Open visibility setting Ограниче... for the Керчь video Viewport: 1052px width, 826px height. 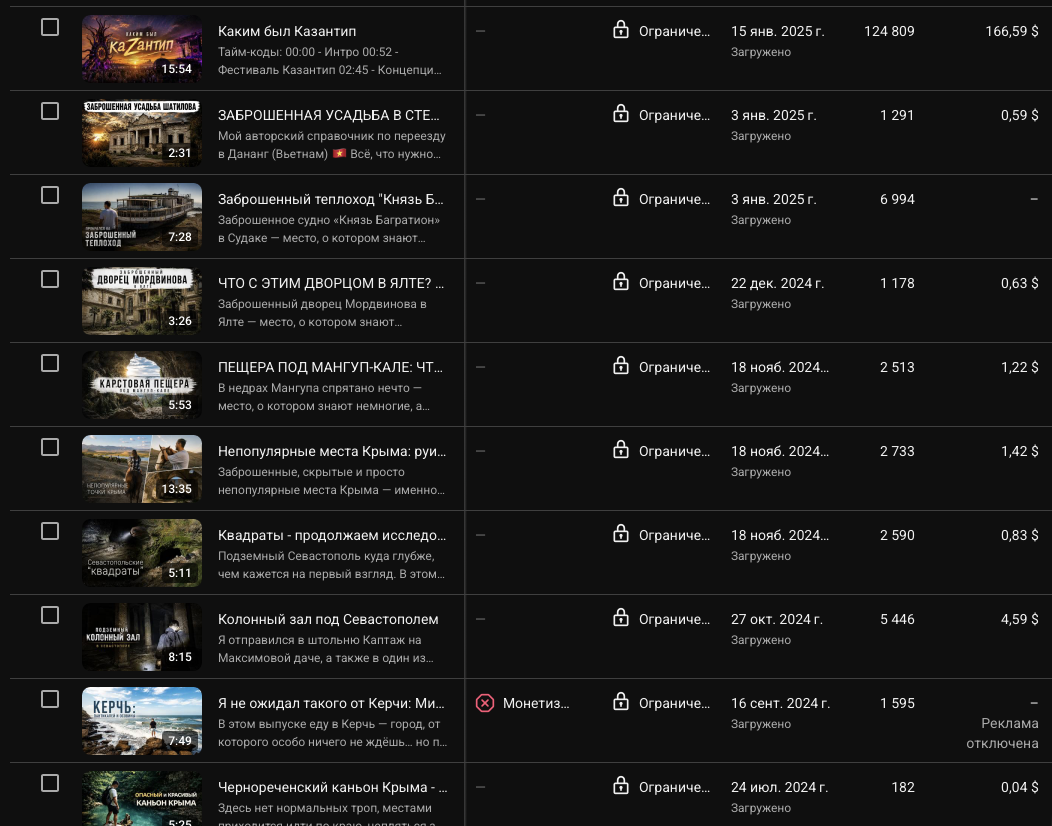coord(674,703)
